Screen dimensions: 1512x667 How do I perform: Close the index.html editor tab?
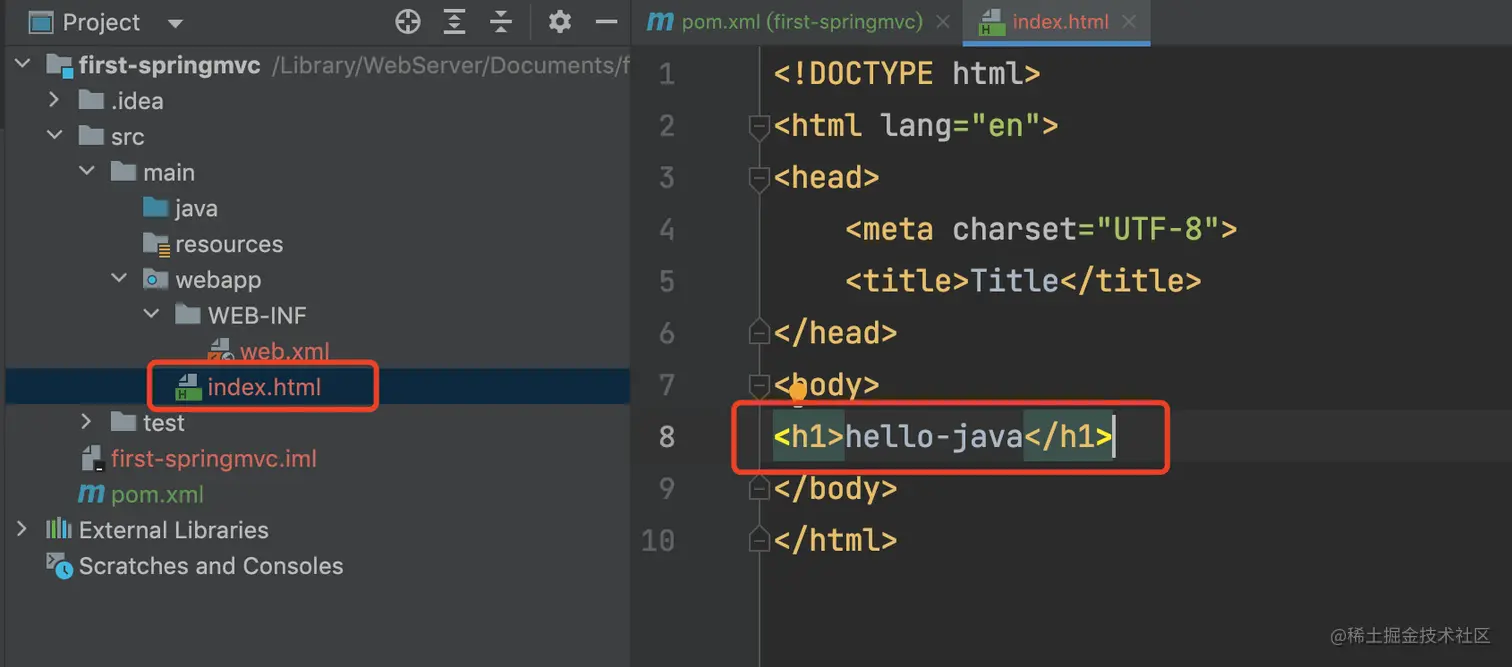(x=1129, y=22)
